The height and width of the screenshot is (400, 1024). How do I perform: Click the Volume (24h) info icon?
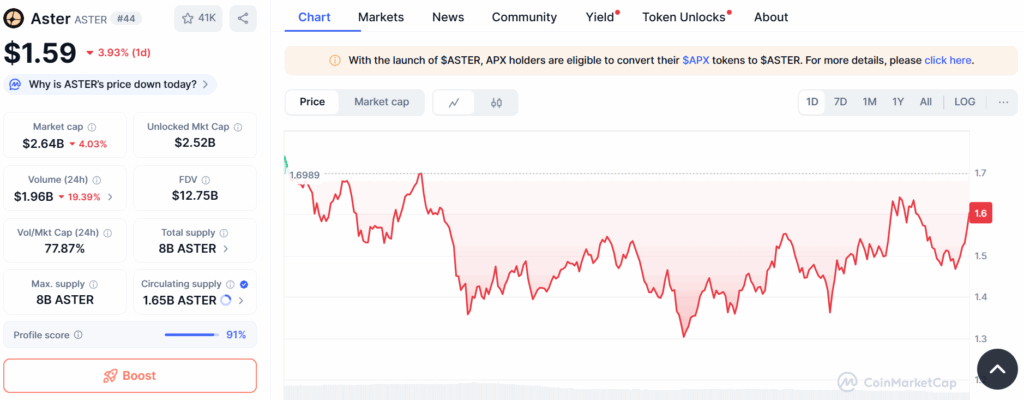pyautogui.click(x=97, y=180)
